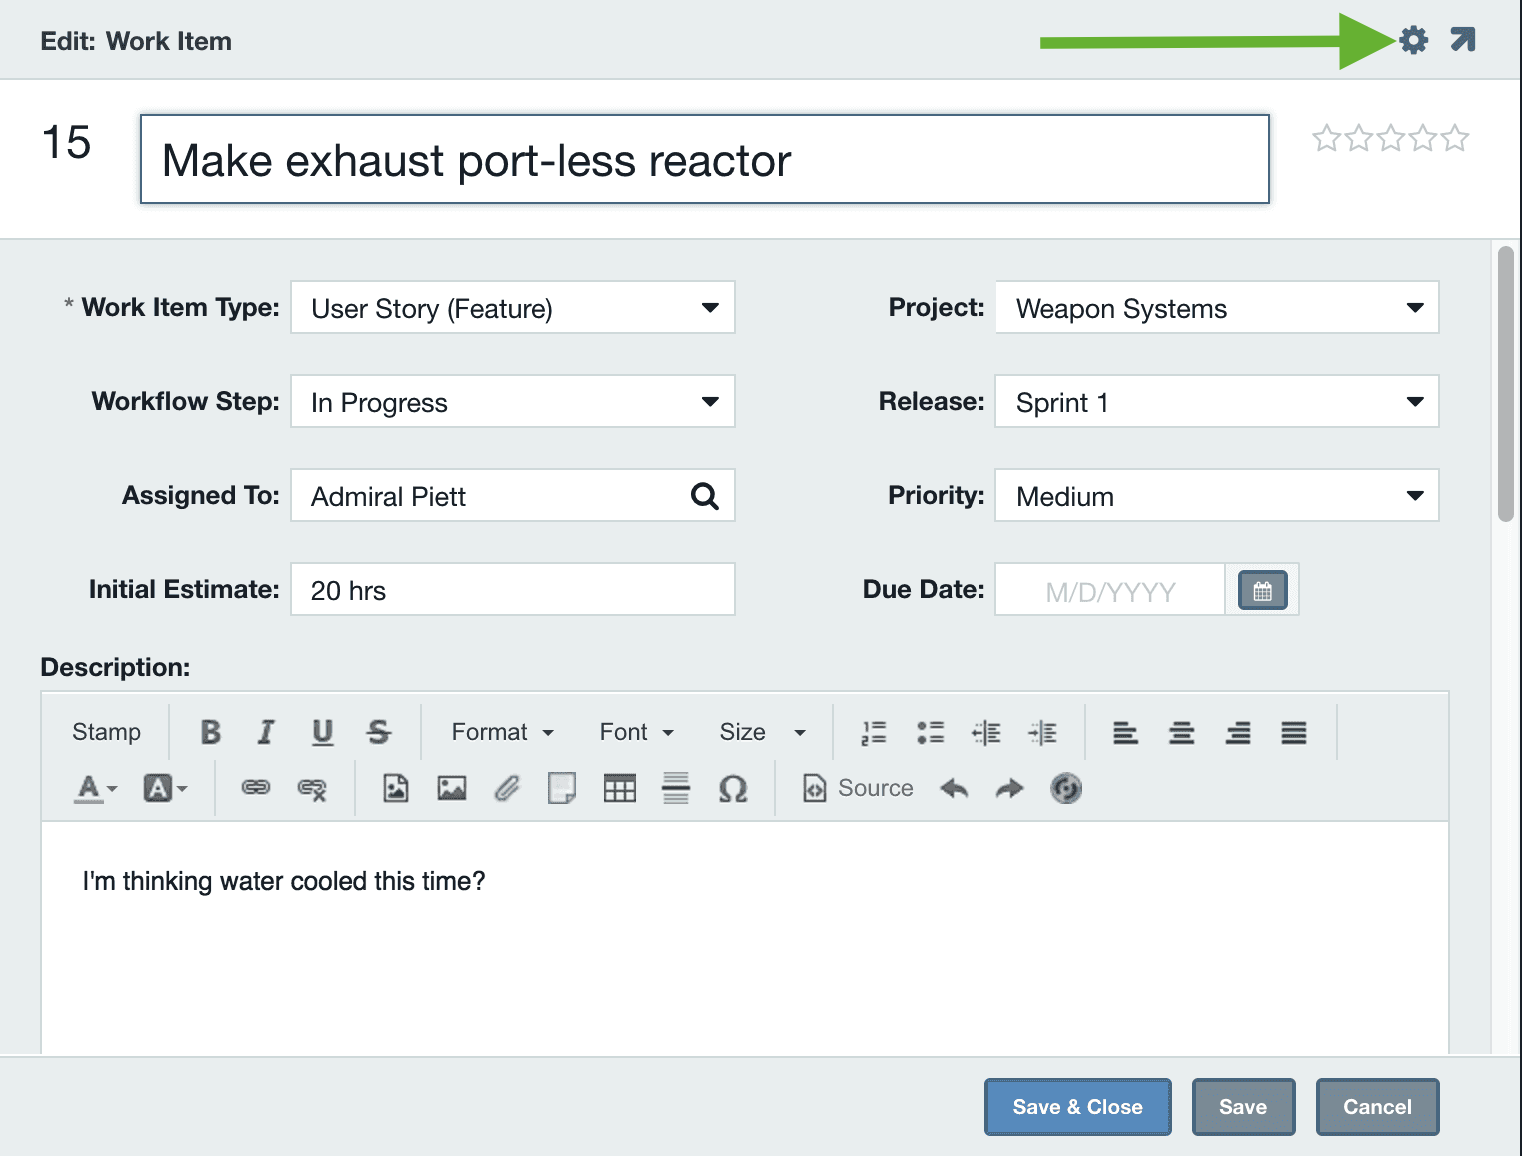Cancel editing the work item
The width and height of the screenshot is (1522, 1156).
point(1377,1107)
